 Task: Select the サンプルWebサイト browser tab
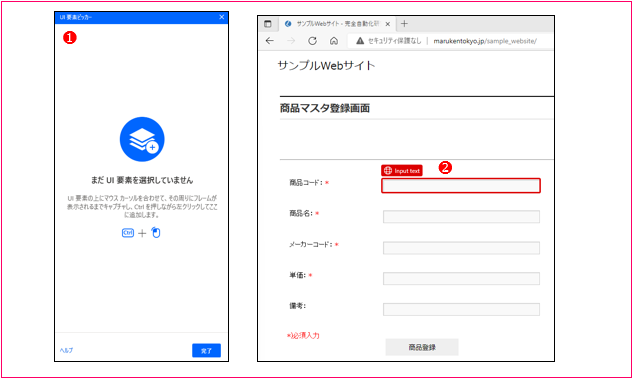[x=337, y=24]
